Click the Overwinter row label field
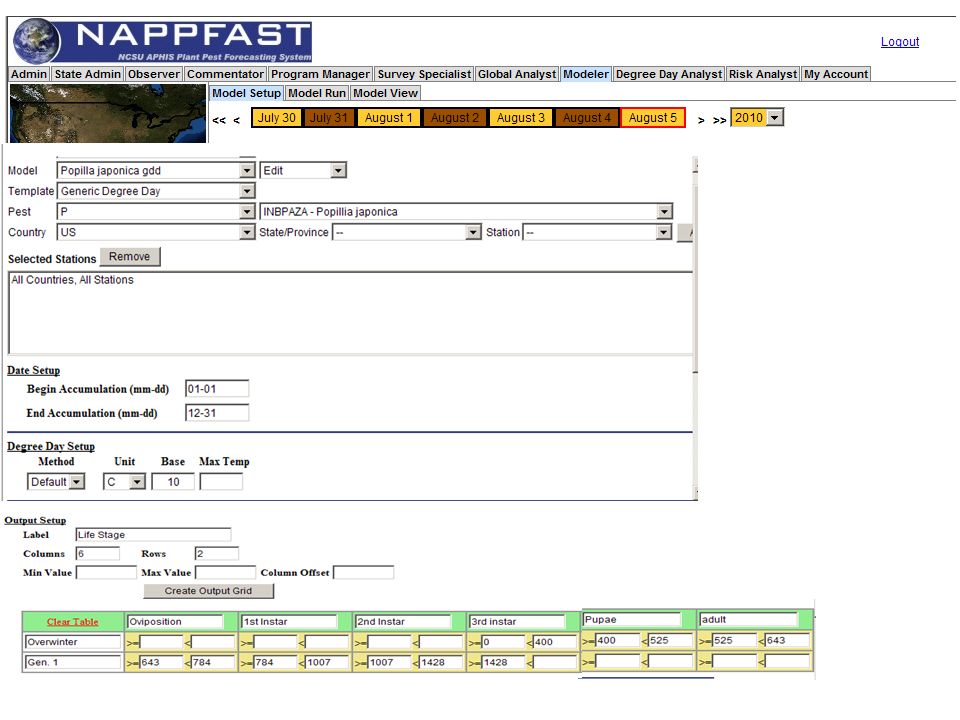The image size is (960, 720). (73, 642)
